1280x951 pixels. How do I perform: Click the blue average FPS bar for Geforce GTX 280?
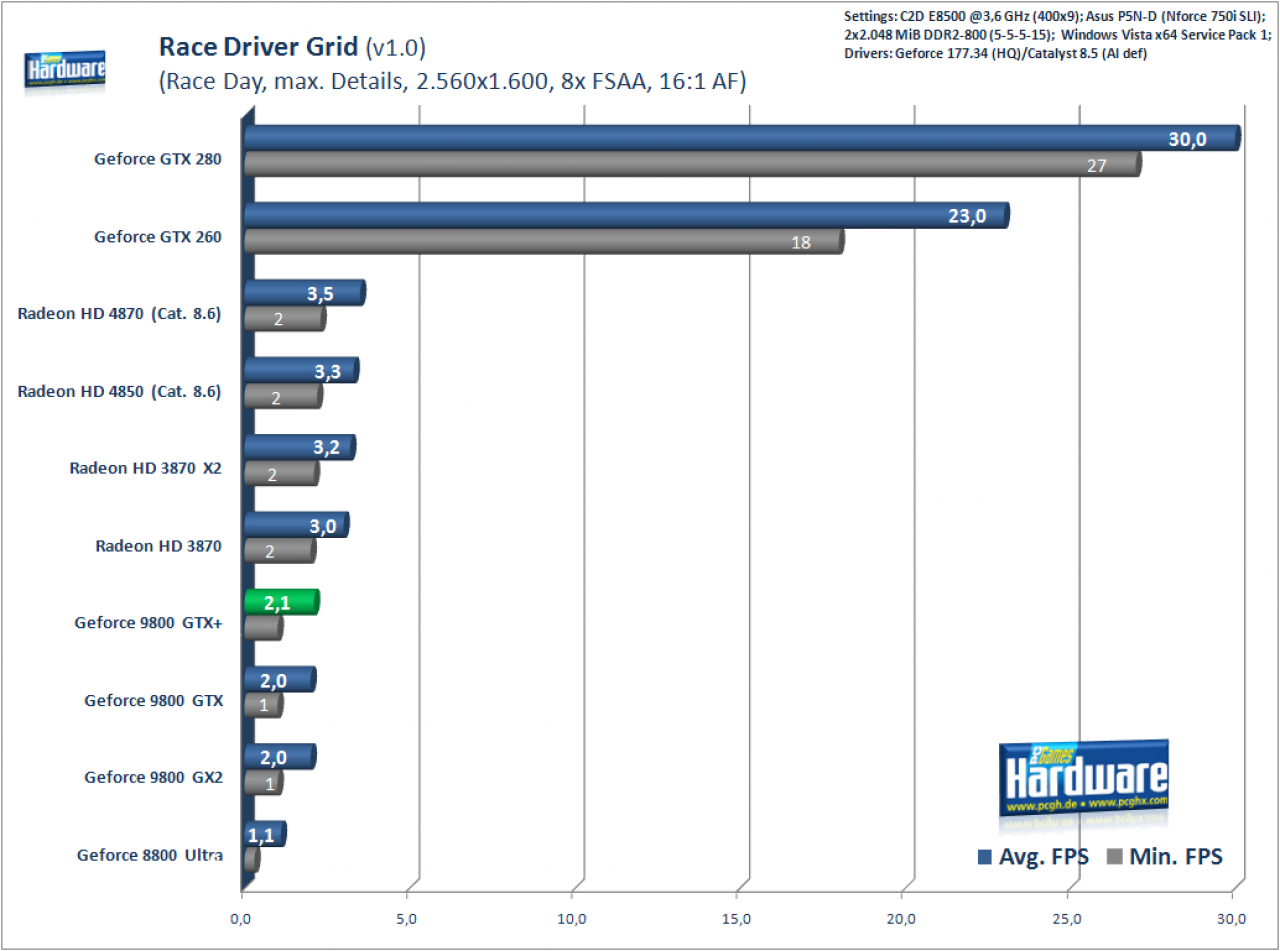click(x=742, y=139)
